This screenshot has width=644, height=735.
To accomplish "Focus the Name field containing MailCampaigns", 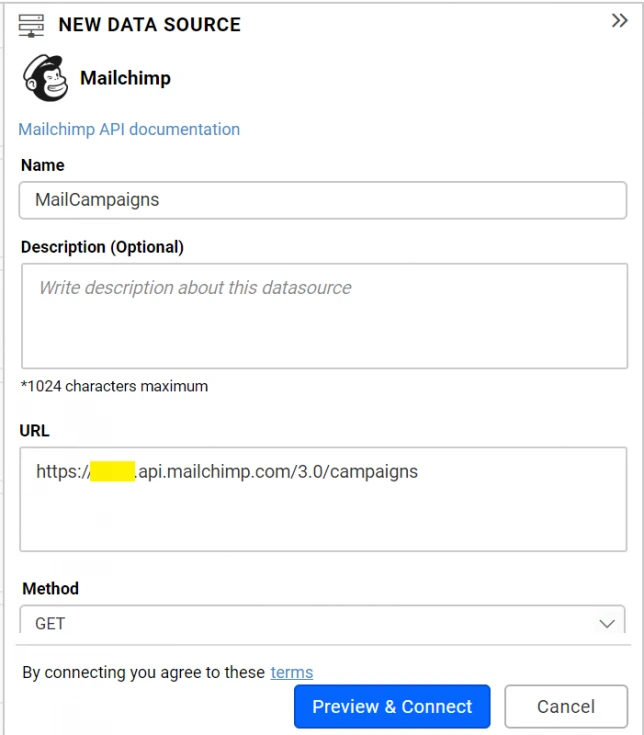I will (322, 200).
